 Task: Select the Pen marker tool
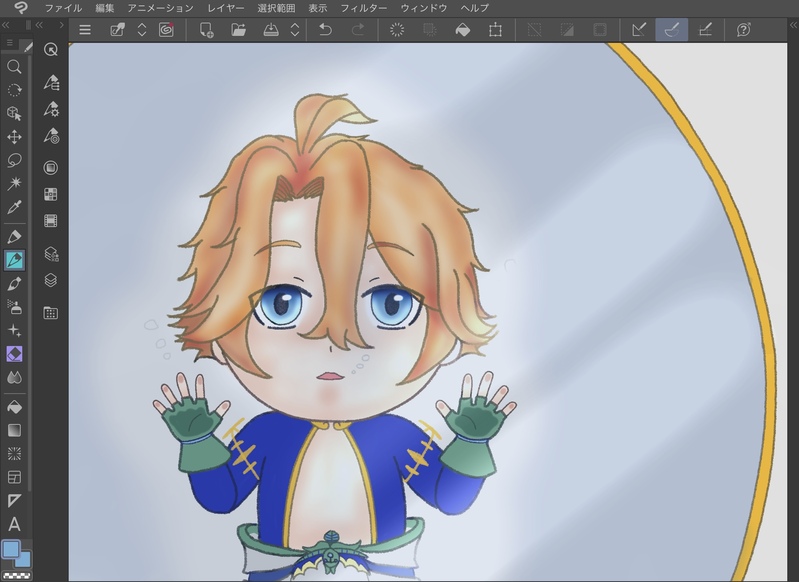coord(14,236)
